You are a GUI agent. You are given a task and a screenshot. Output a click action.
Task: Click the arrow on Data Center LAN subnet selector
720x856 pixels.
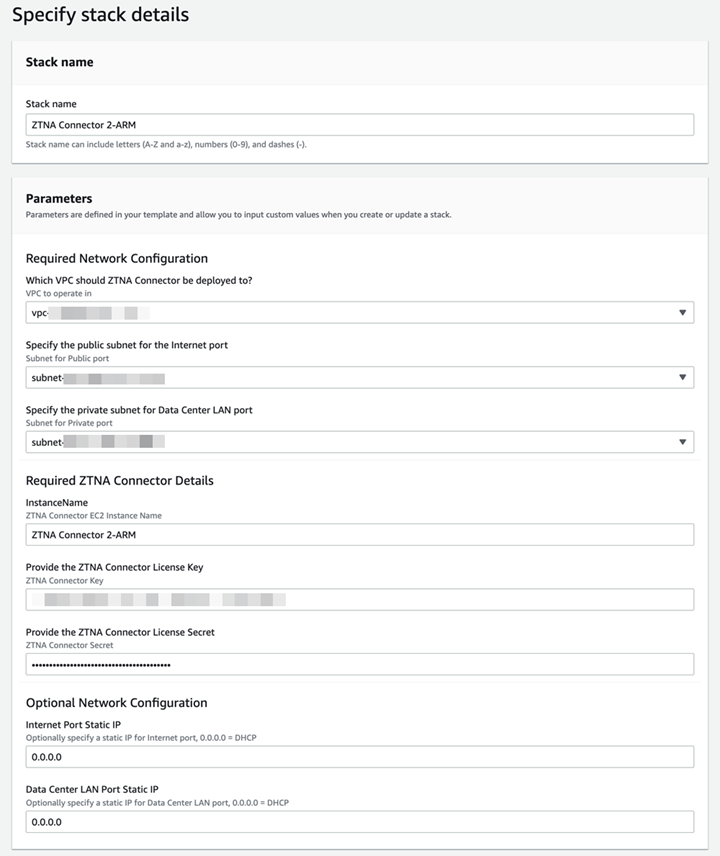[682, 442]
